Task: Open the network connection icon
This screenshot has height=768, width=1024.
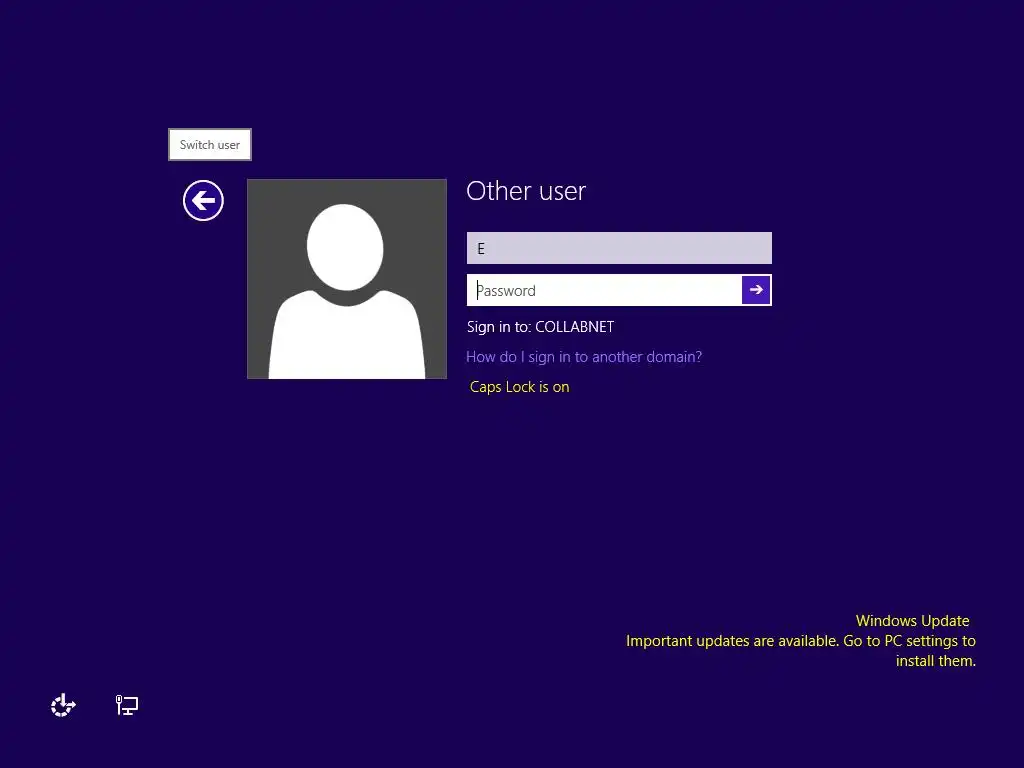Action: 127,705
